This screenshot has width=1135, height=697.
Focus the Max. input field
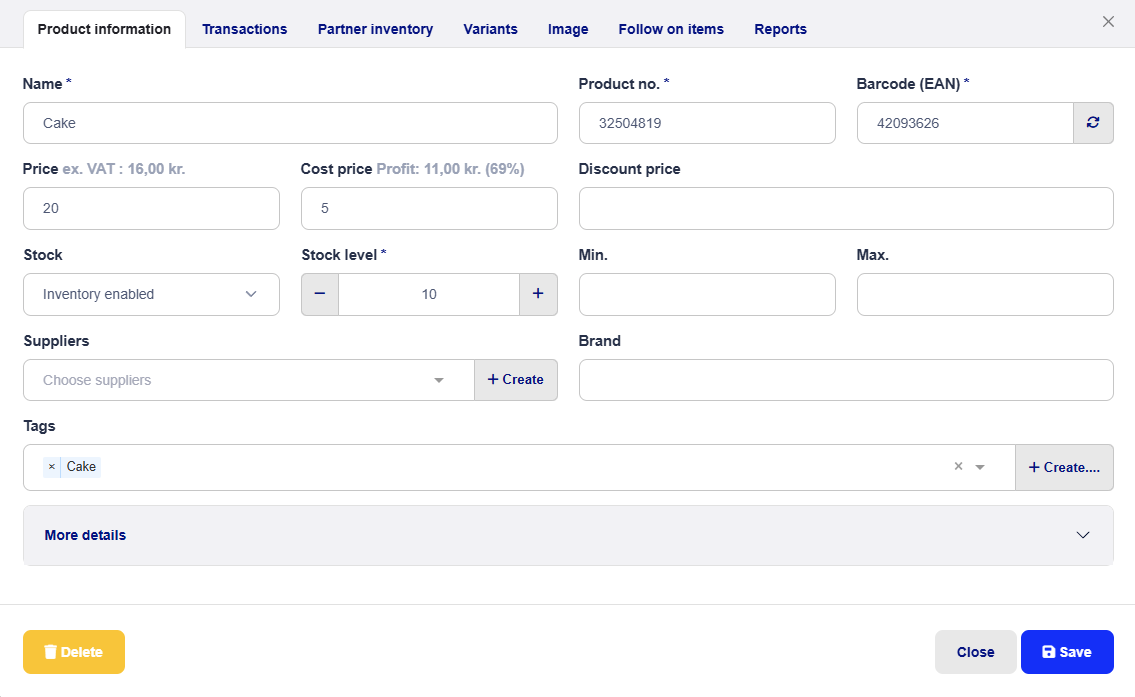985,295
